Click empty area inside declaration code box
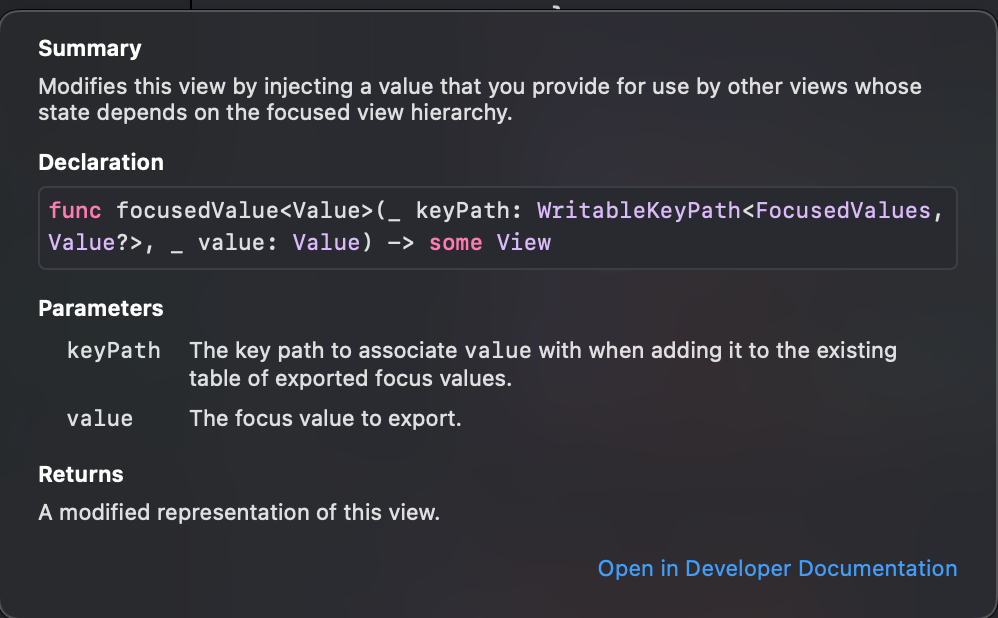 tap(751, 244)
